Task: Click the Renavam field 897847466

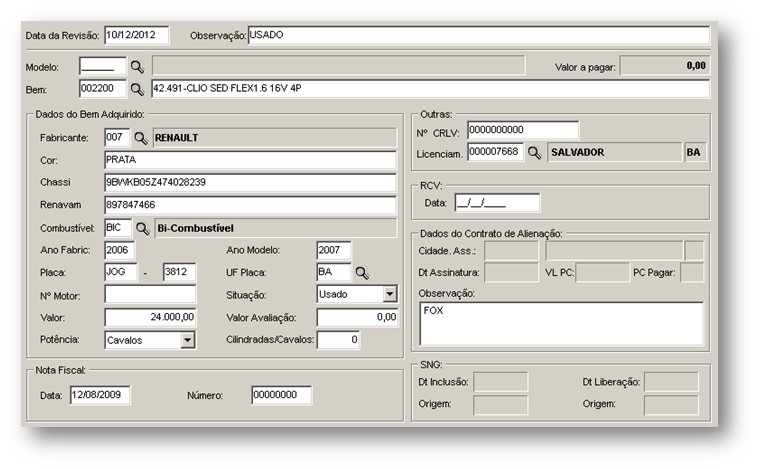Action: (x=251, y=205)
